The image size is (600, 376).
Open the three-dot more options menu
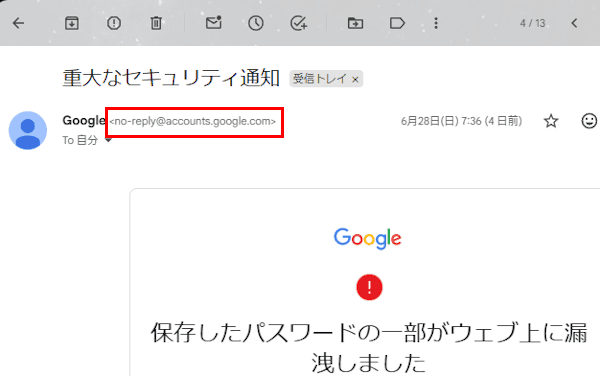click(x=436, y=23)
